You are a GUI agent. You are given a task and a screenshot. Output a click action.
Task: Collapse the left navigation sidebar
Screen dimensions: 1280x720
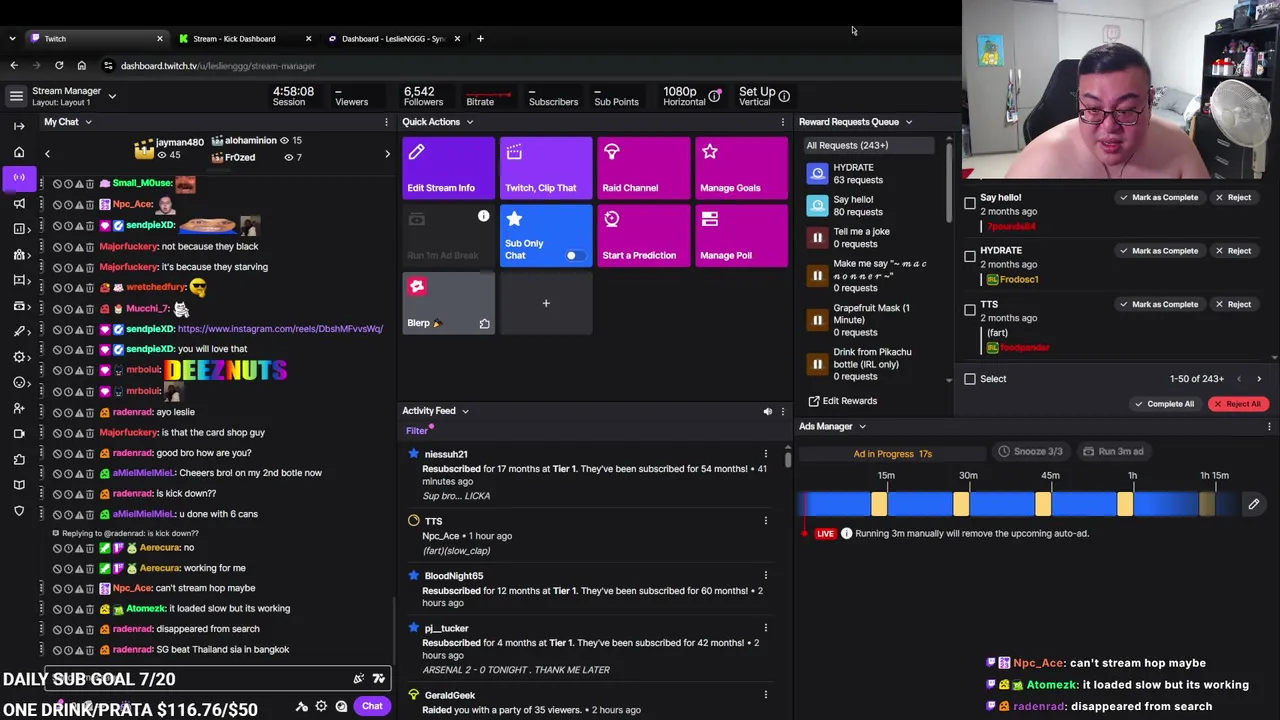19,126
